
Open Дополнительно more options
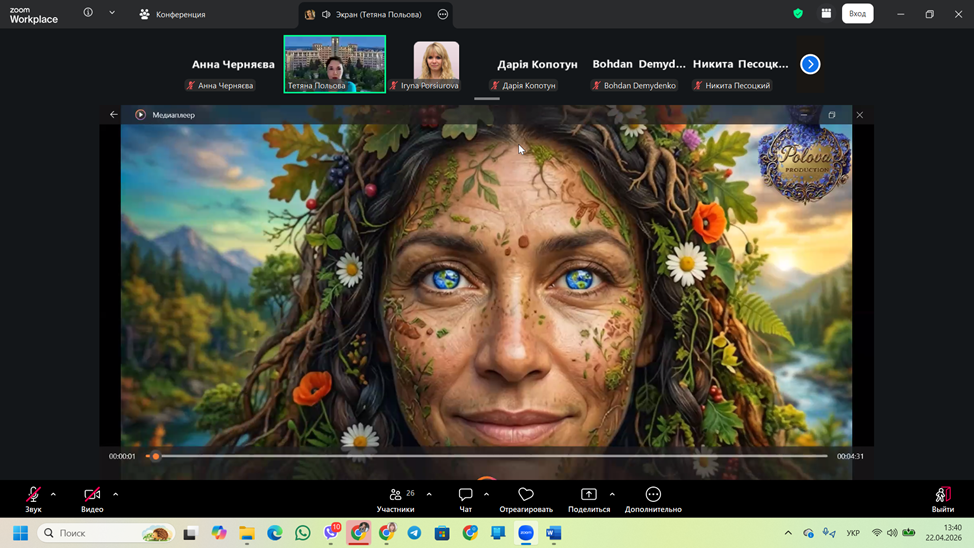pos(653,500)
